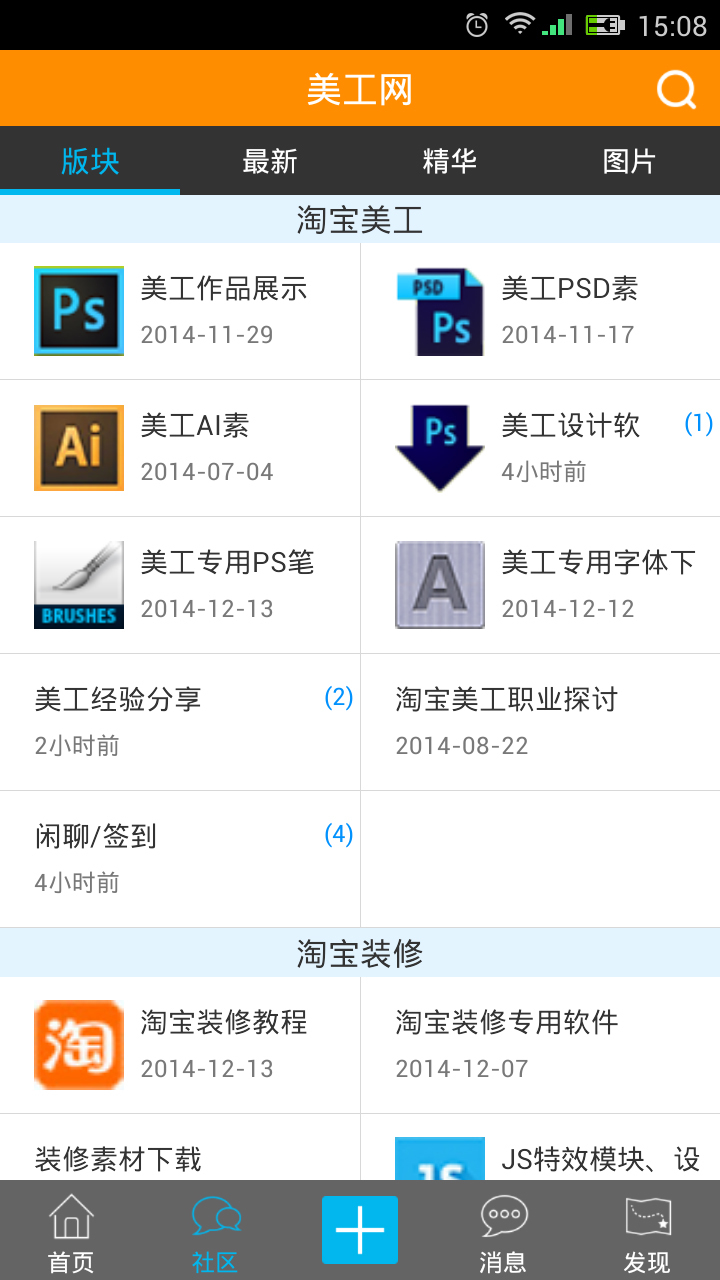Open the 美工设计软 board

[540, 448]
